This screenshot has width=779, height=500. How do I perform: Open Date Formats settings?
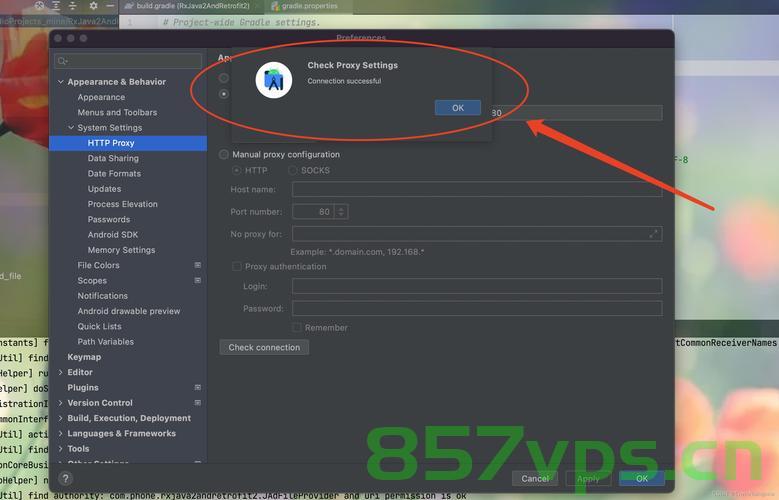pyautogui.click(x=114, y=173)
